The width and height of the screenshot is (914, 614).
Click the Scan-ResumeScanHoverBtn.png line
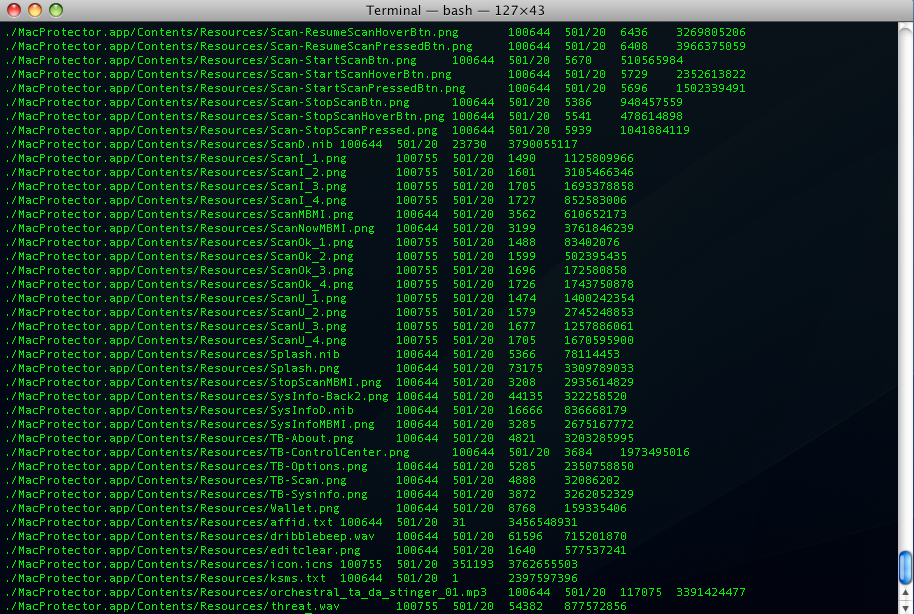pyautogui.click(x=239, y=32)
